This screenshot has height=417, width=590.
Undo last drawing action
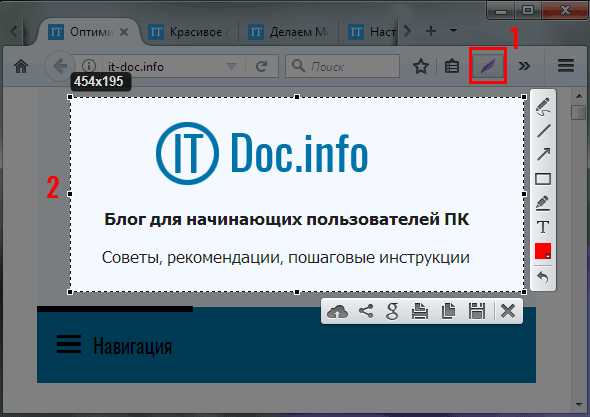click(x=543, y=278)
